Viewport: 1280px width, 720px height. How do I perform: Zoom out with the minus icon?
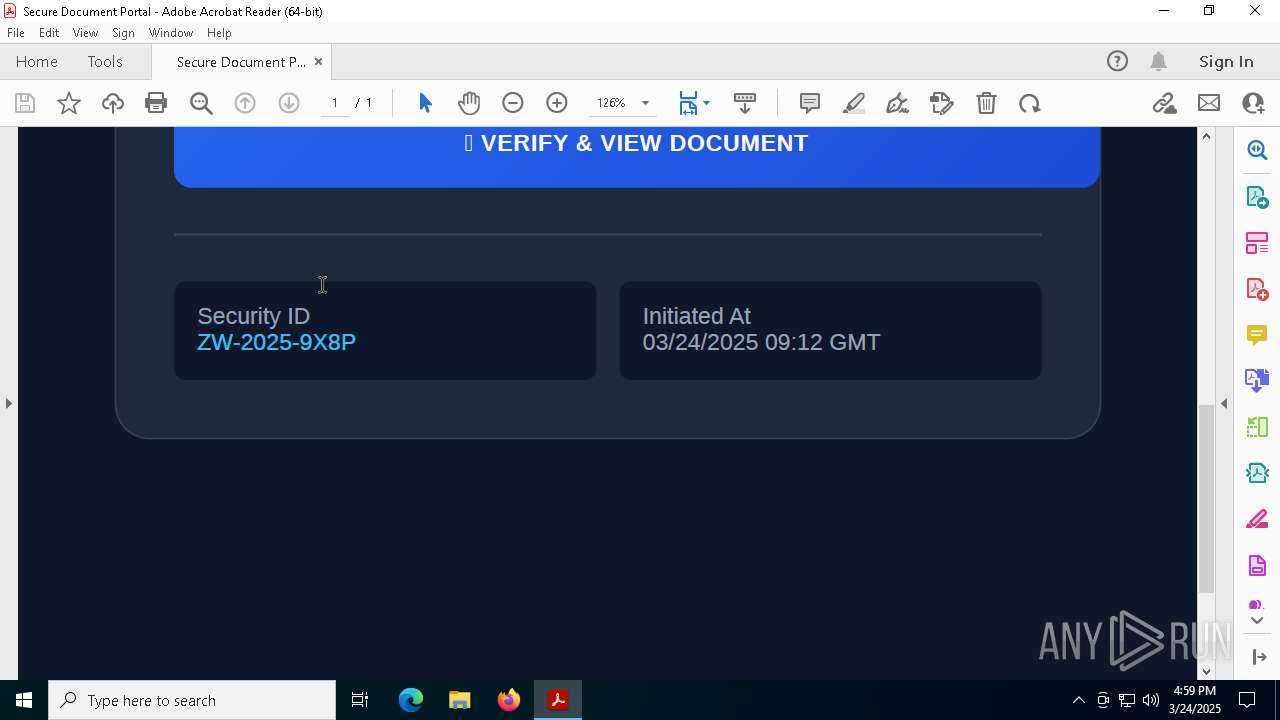click(513, 103)
